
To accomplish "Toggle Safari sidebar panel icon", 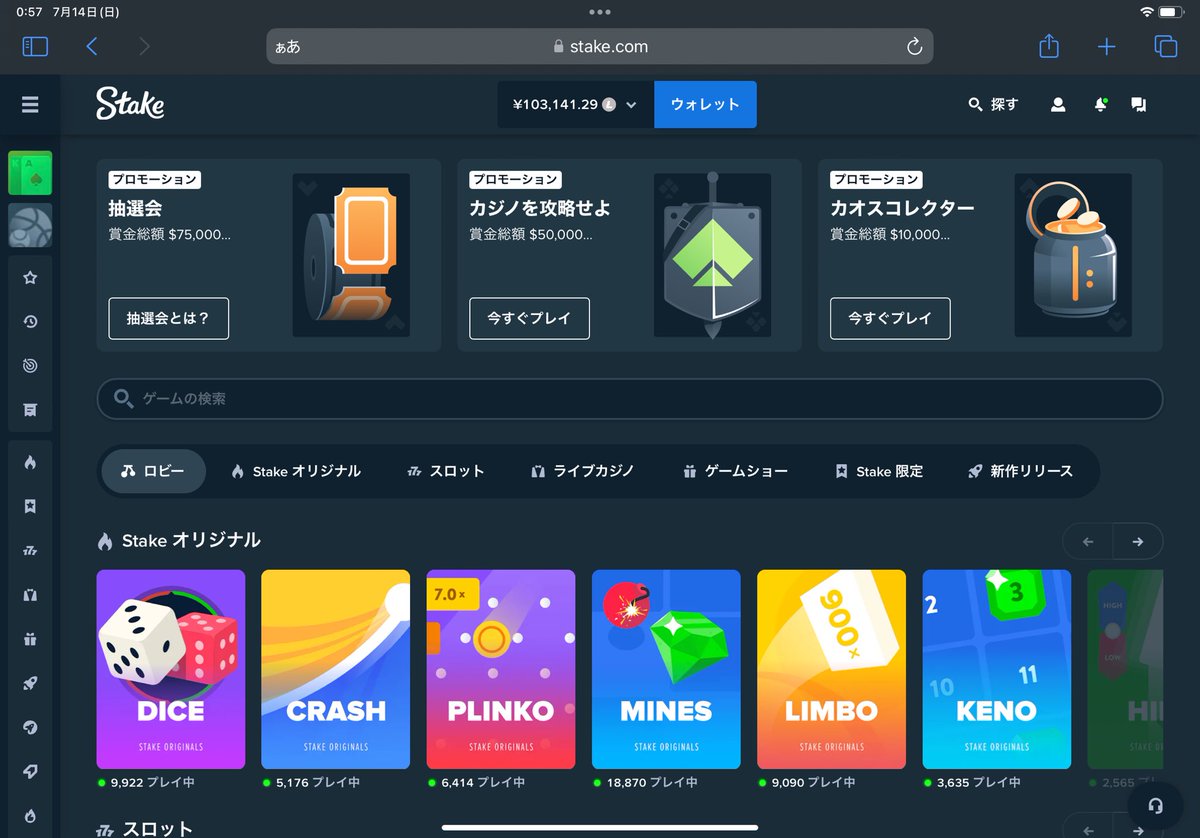I will tap(35, 46).
